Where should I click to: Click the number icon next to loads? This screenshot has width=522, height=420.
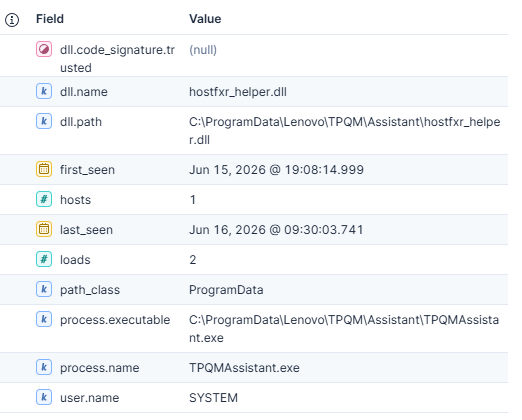[x=44, y=259]
